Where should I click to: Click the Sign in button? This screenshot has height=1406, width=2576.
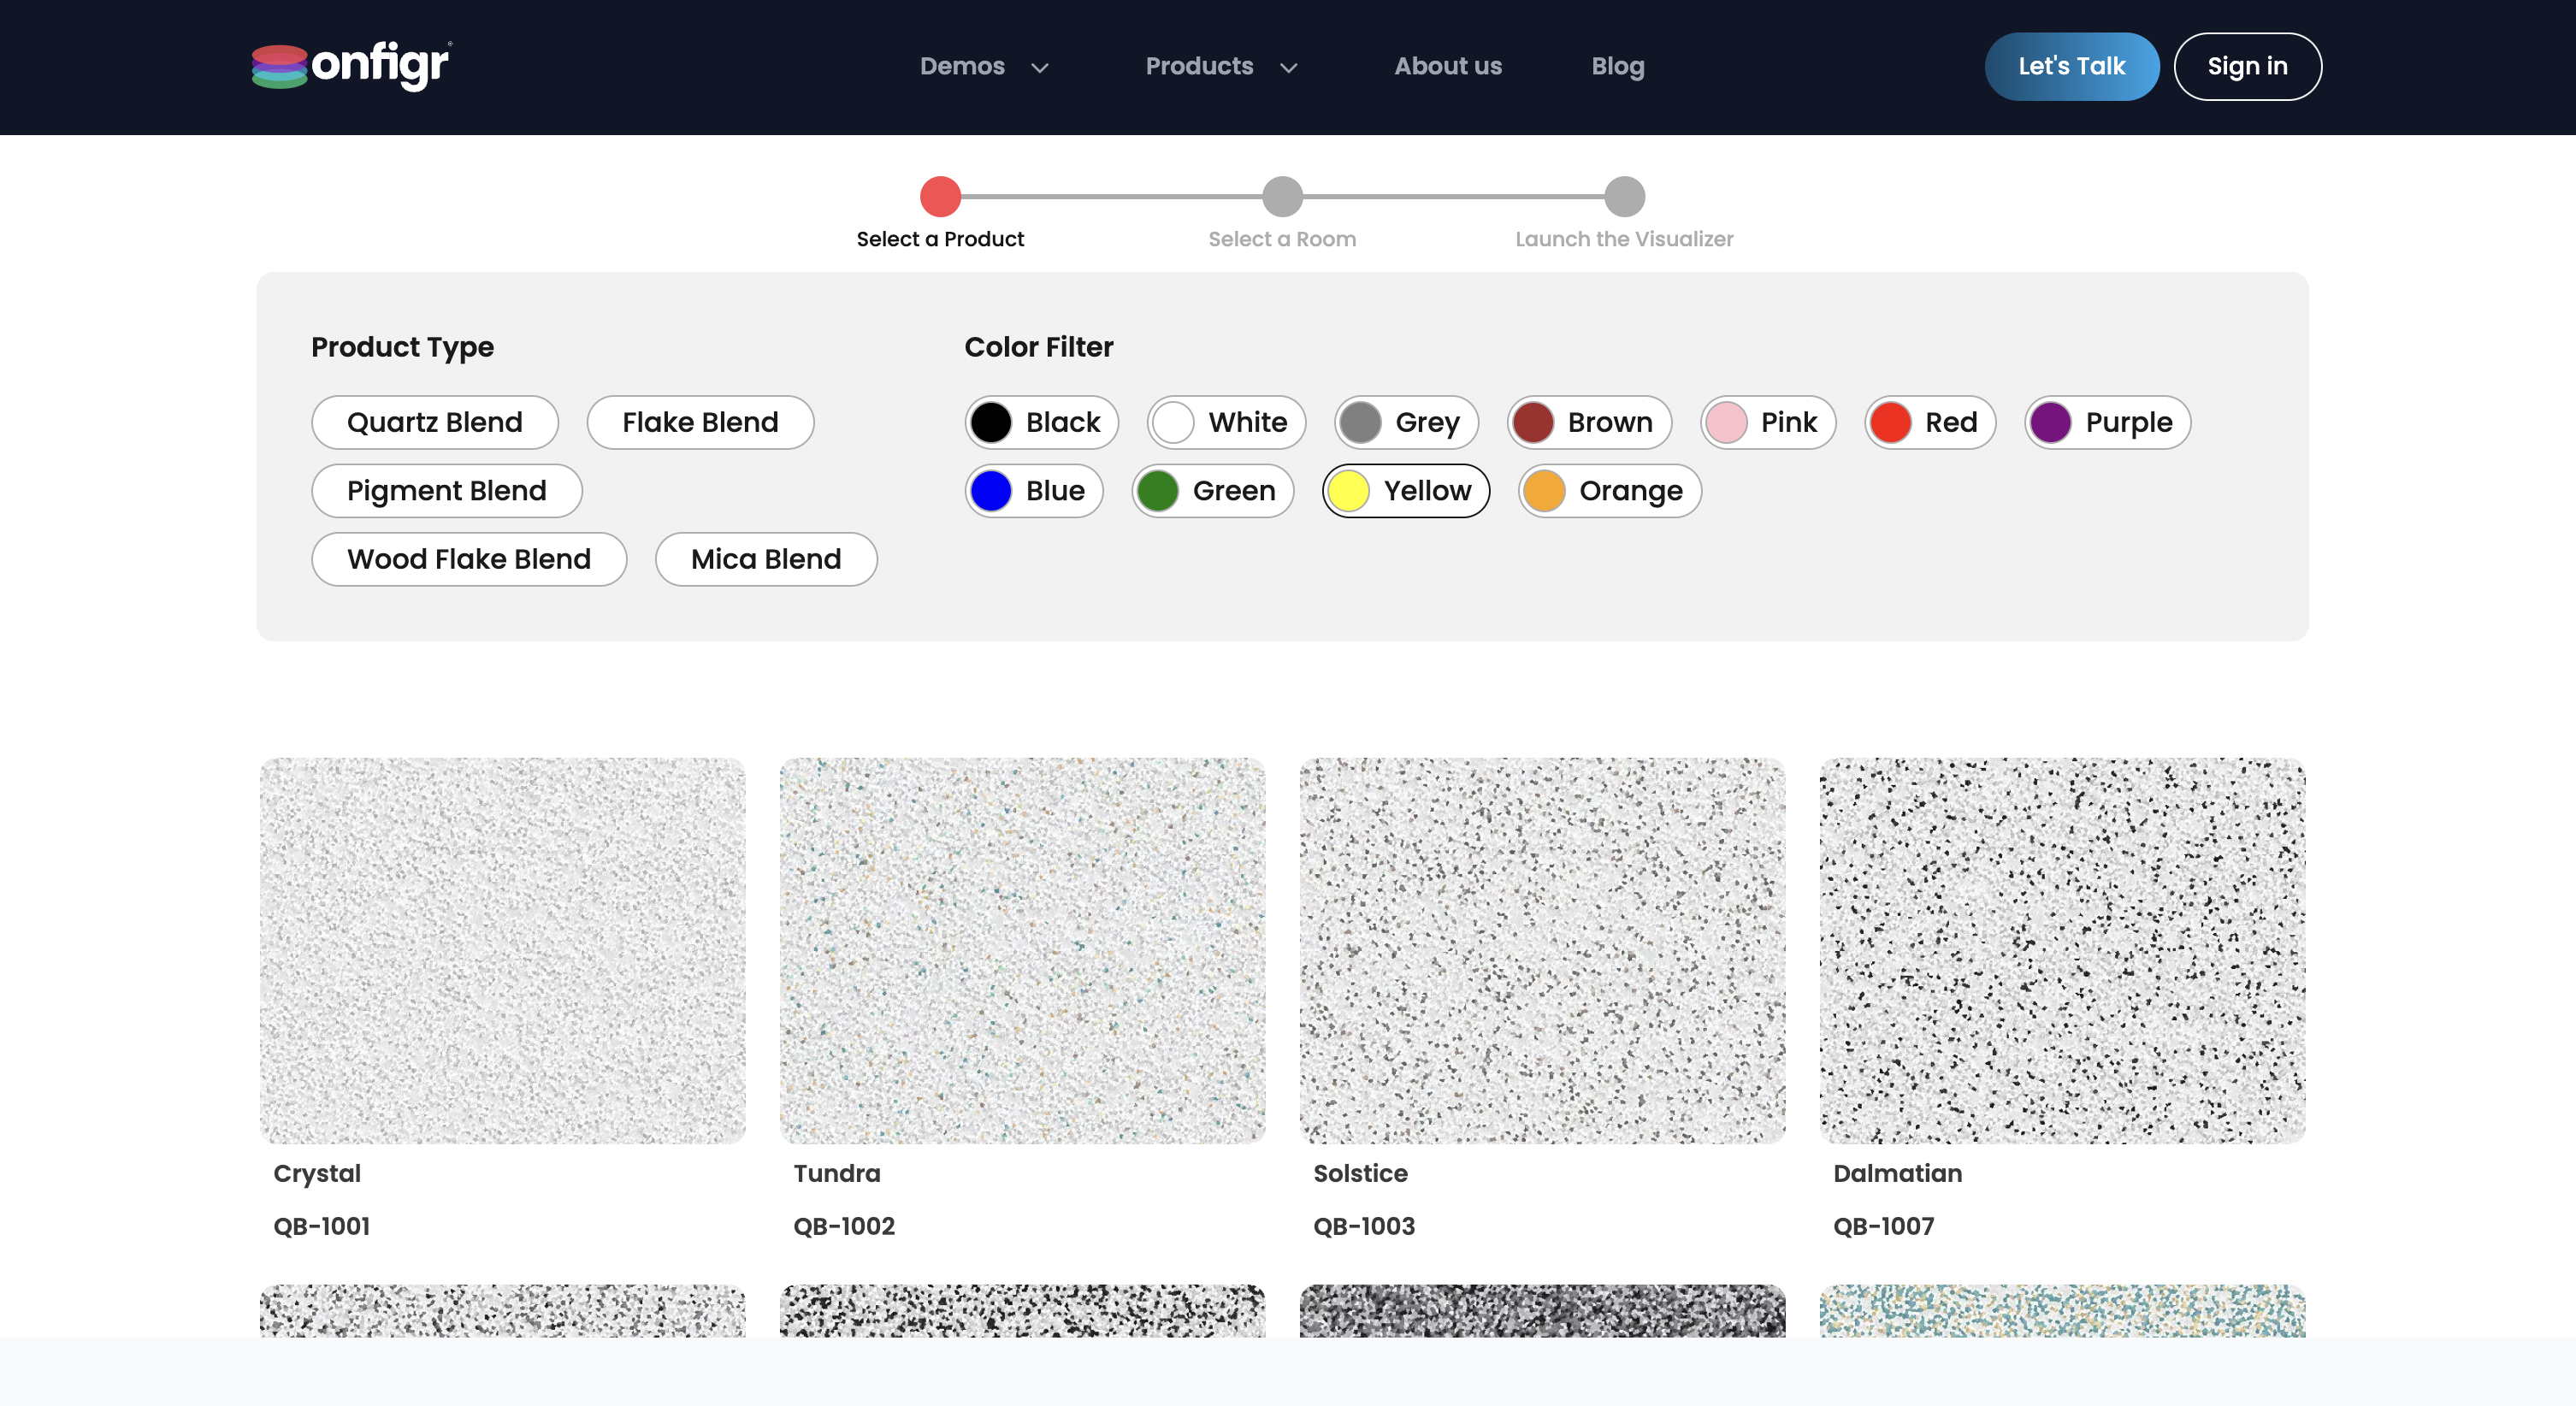coord(2246,66)
